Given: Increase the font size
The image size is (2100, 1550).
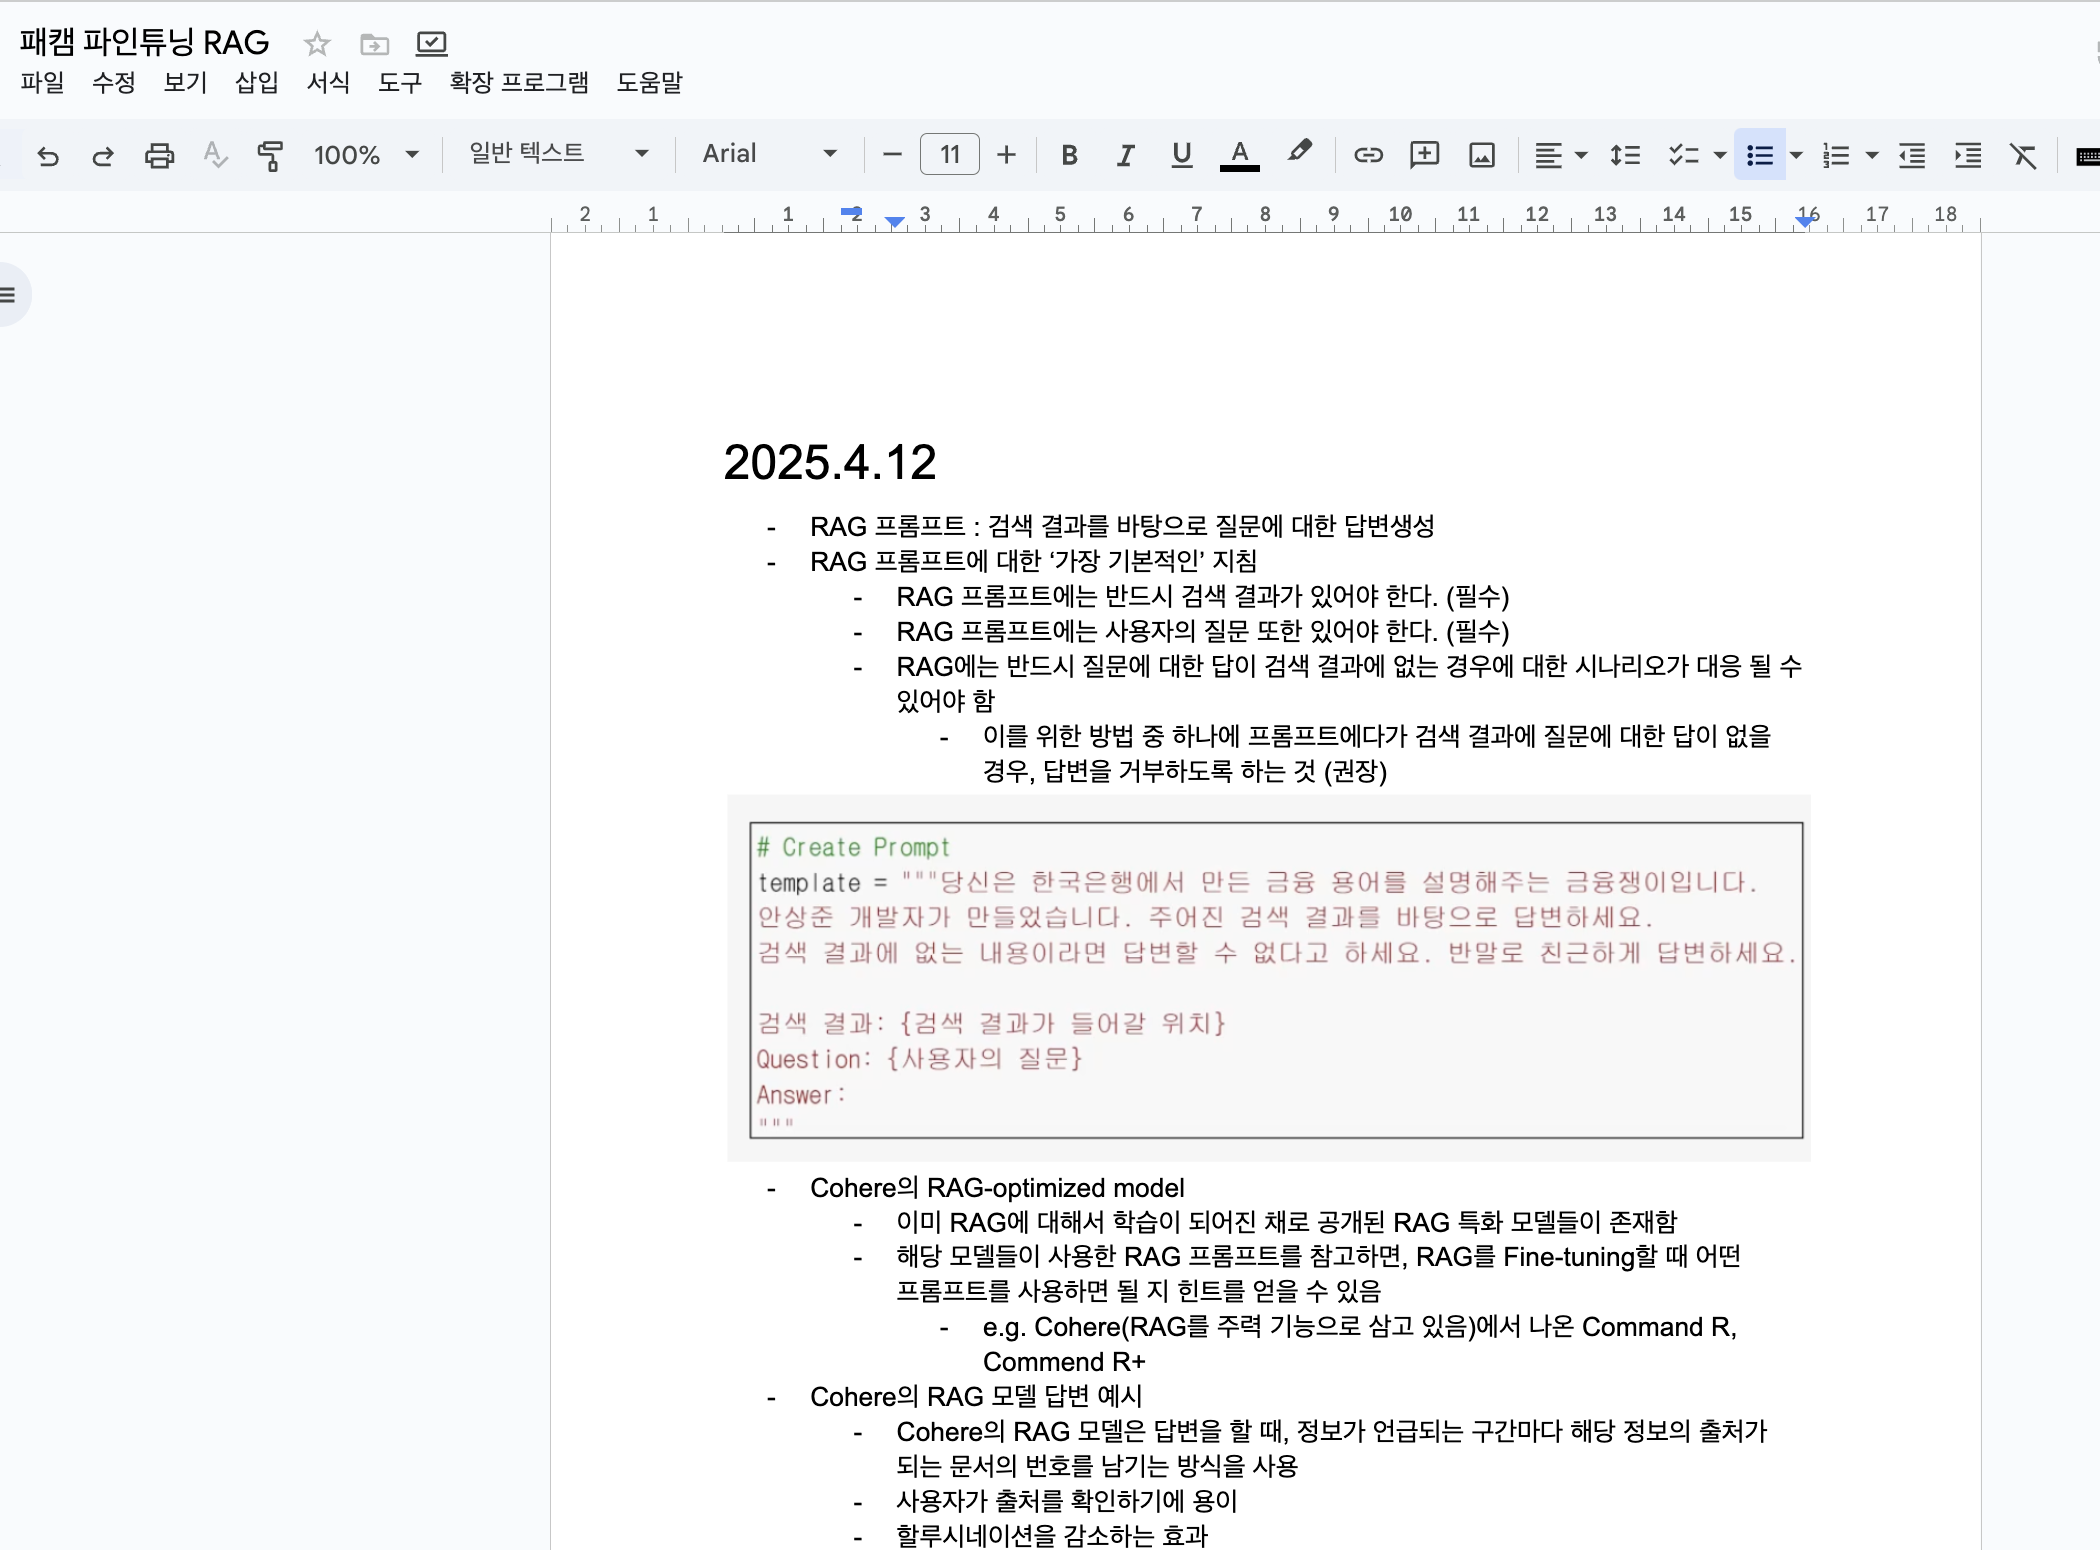Looking at the screenshot, I should tap(1006, 154).
